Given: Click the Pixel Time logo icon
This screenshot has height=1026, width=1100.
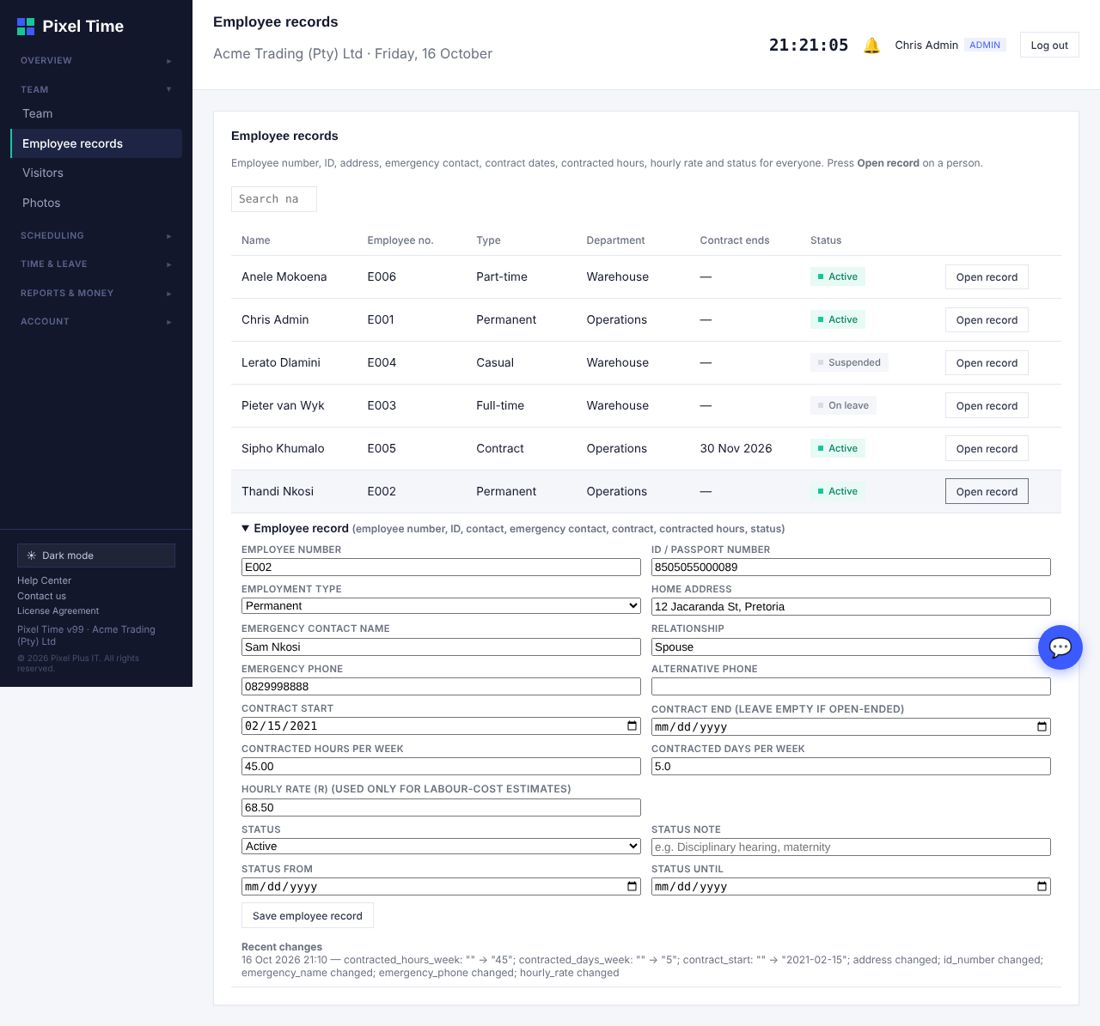Looking at the screenshot, I should (26, 27).
